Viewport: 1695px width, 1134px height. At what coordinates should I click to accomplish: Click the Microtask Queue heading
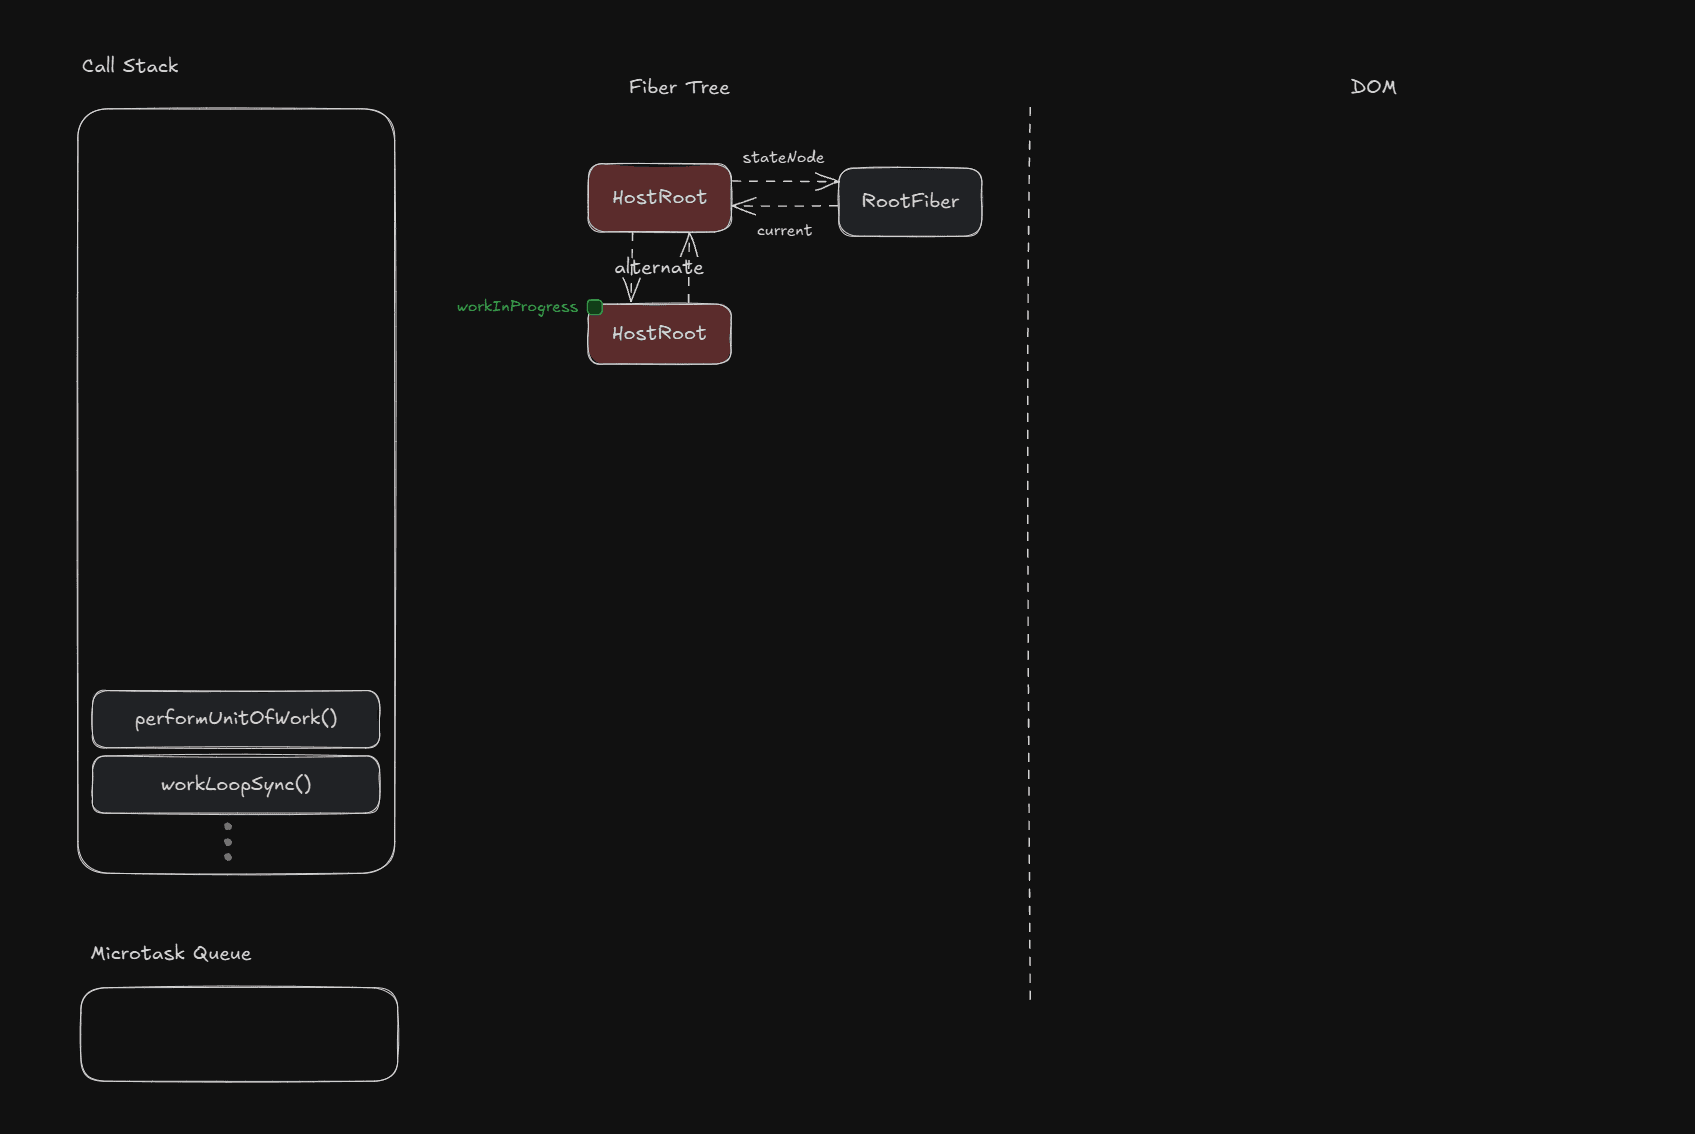[171, 954]
